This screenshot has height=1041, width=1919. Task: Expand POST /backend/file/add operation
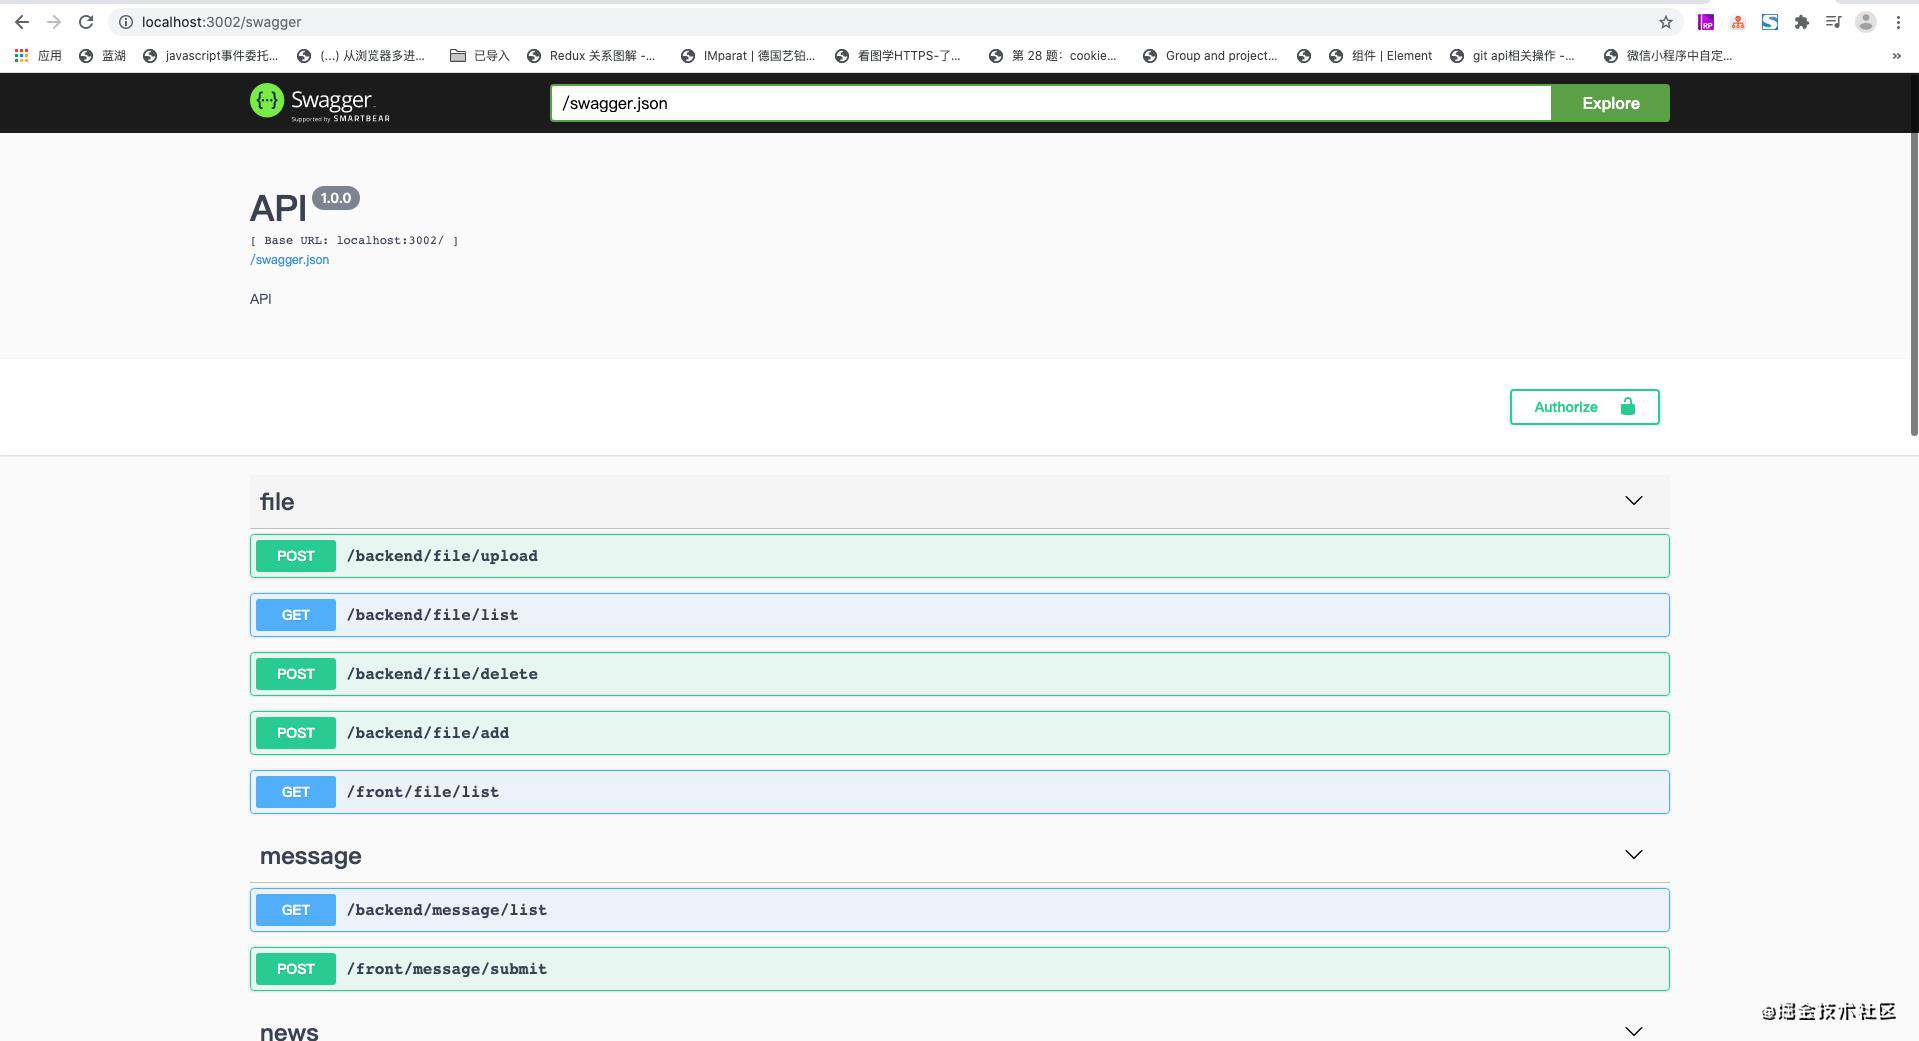pyautogui.click(x=960, y=733)
